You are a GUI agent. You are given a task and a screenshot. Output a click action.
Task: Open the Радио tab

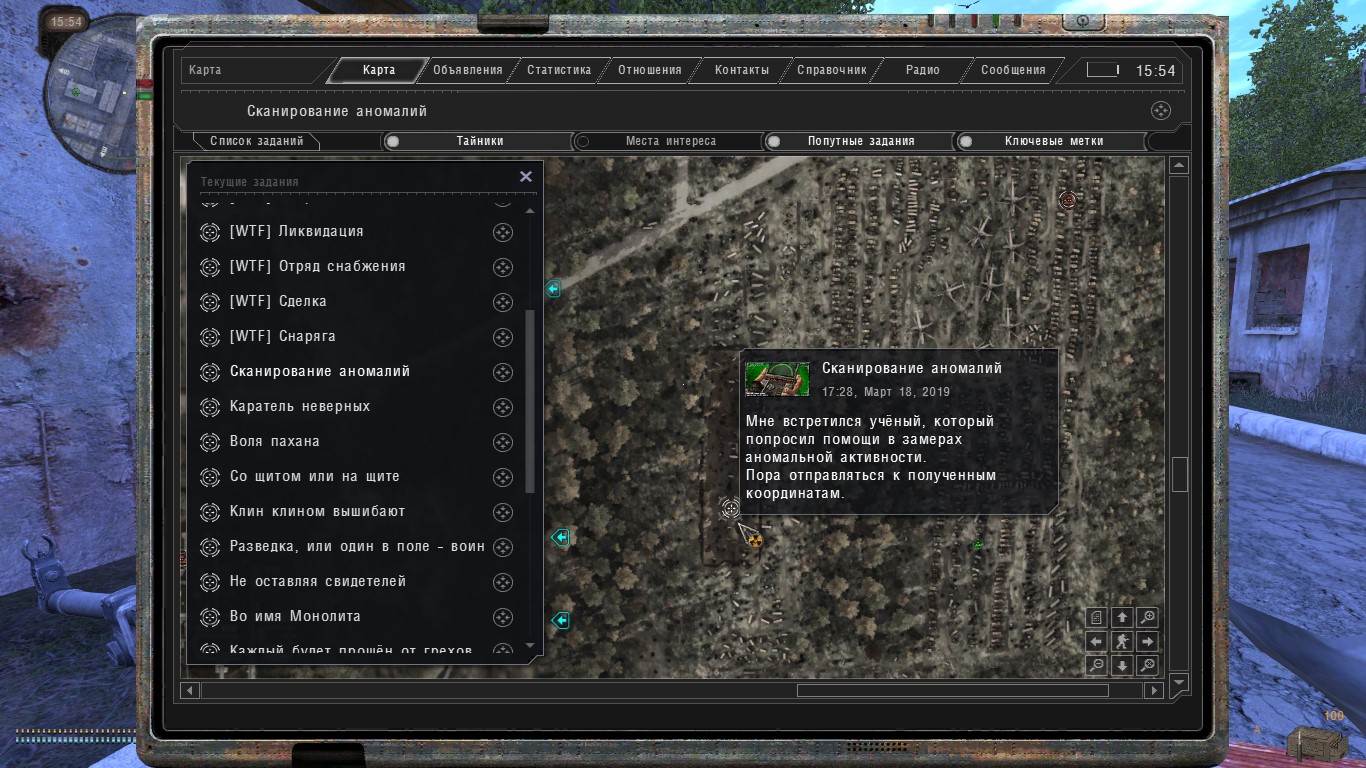click(x=922, y=70)
